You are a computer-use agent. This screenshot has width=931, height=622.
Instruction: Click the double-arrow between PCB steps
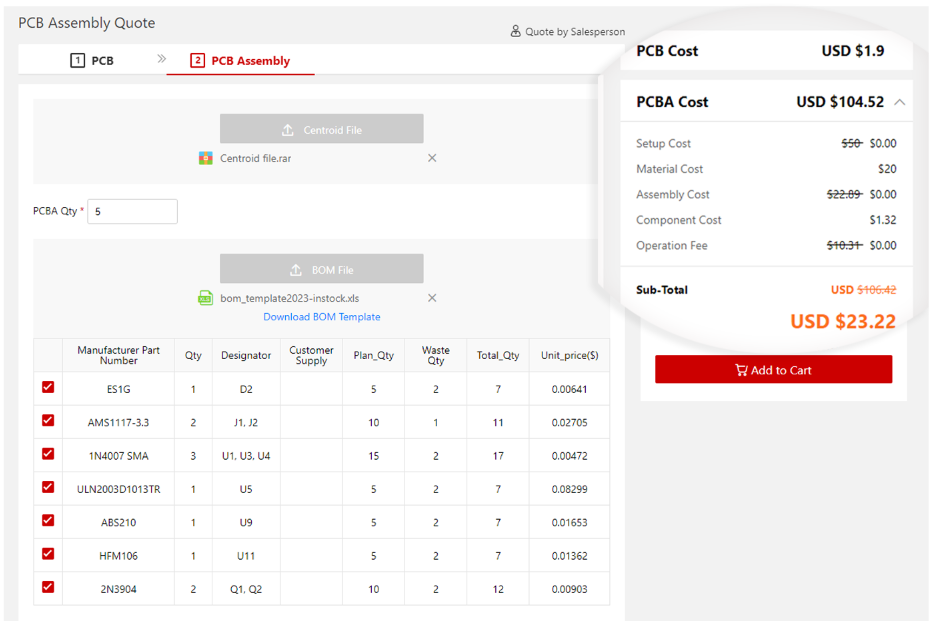click(162, 59)
